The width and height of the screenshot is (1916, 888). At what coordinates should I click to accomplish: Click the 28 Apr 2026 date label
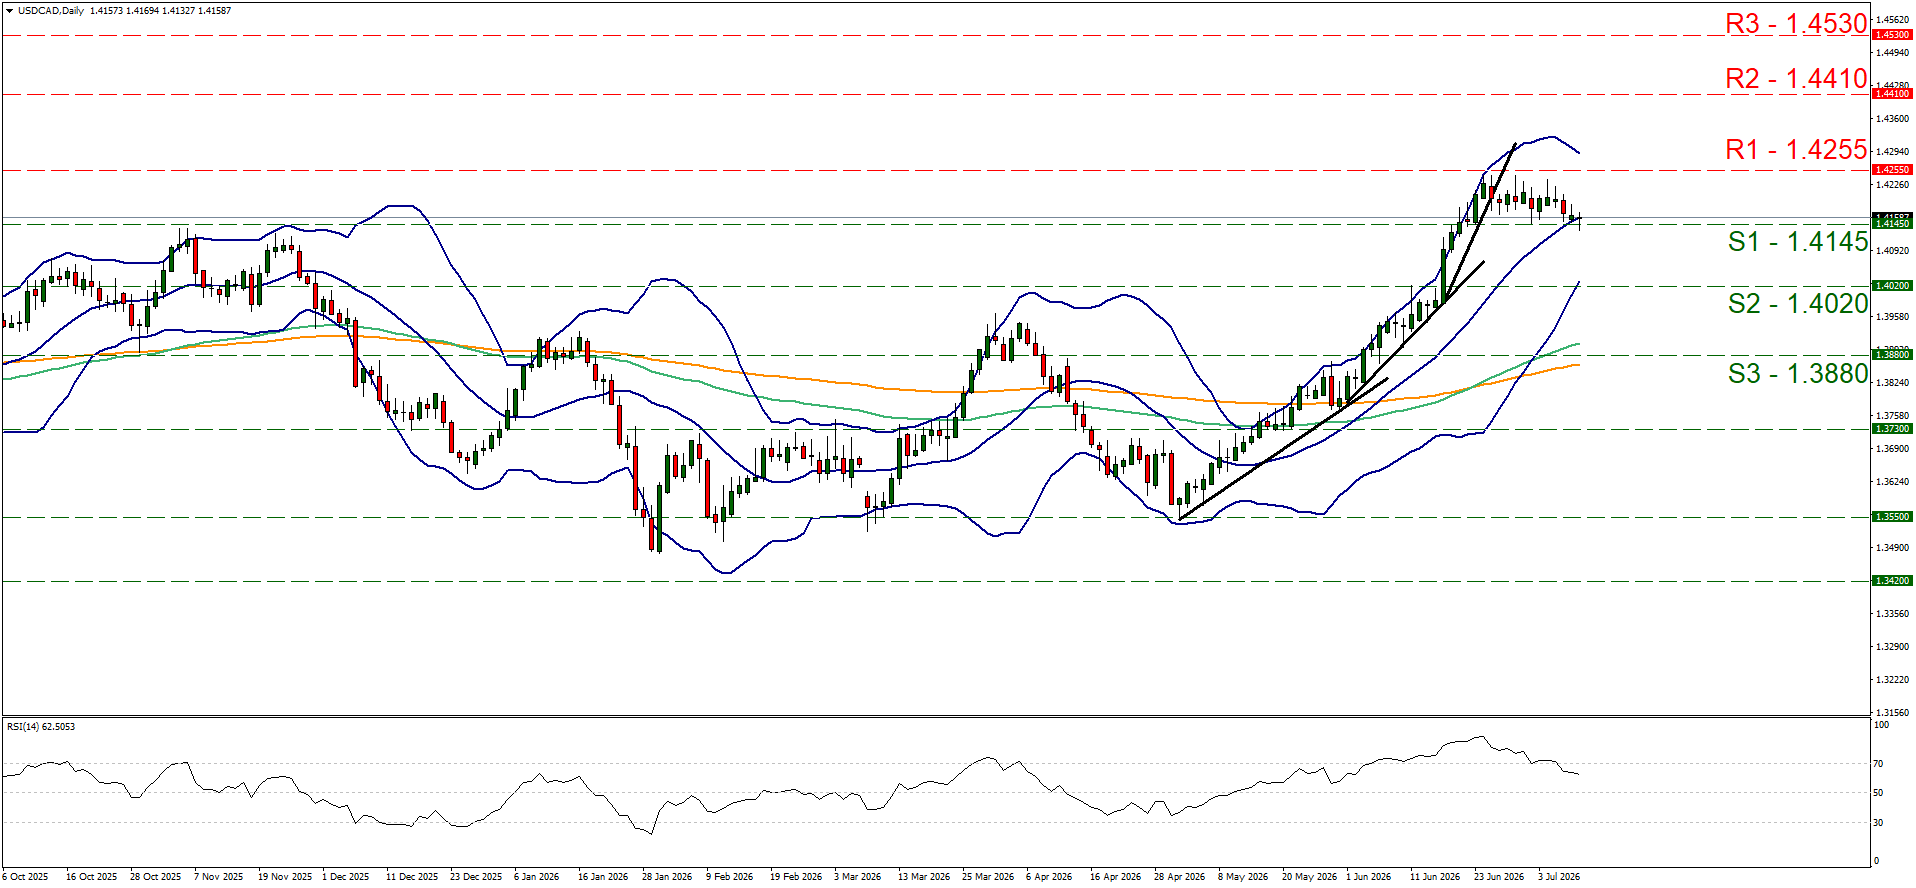pos(1179,877)
